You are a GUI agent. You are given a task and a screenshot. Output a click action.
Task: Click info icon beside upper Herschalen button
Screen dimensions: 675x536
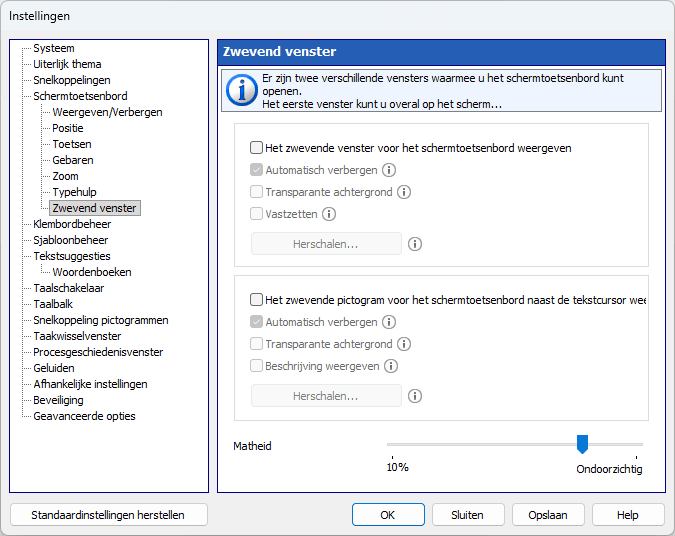click(415, 244)
